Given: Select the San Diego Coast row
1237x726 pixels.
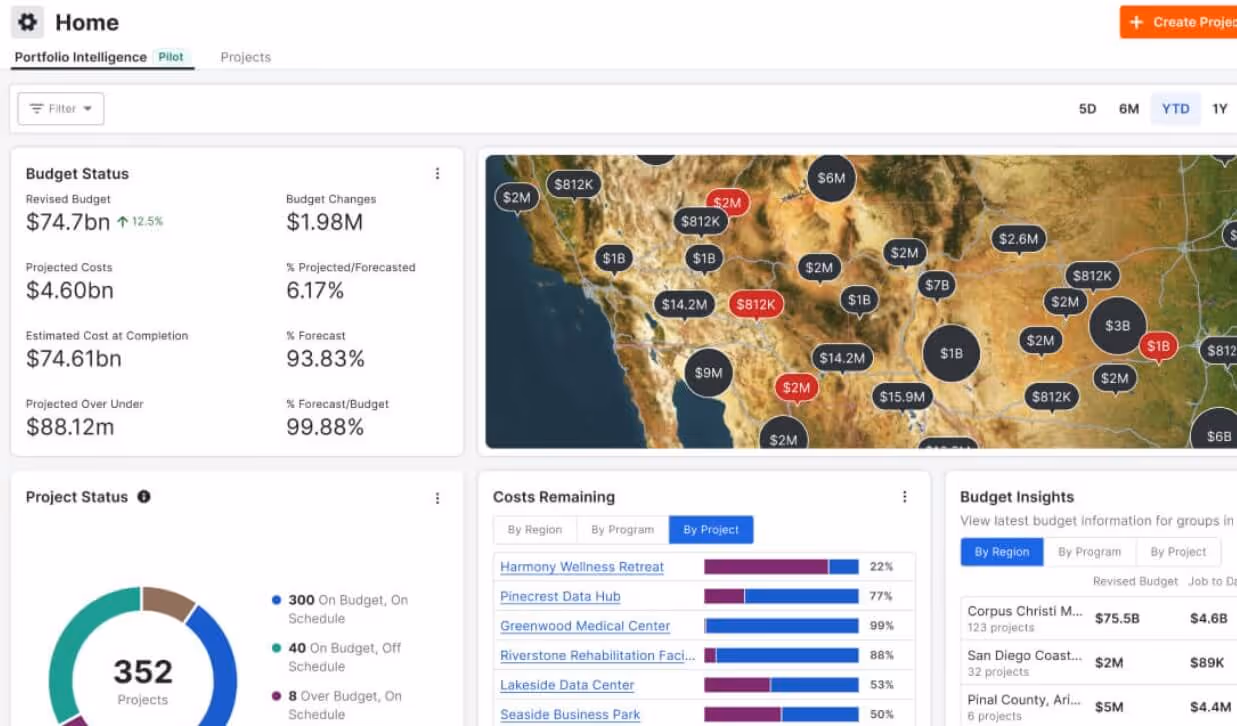Looking at the screenshot, I should click(x=1099, y=663).
